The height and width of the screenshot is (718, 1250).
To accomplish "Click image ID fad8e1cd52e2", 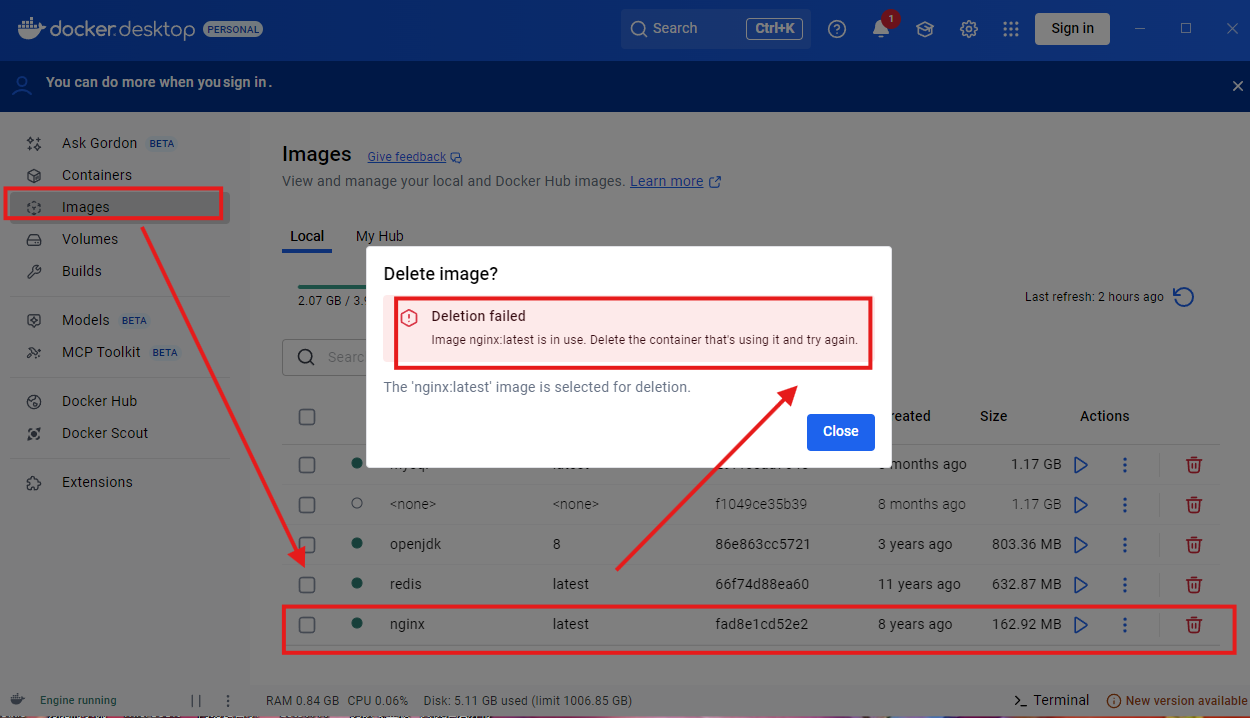I will (762, 624).
